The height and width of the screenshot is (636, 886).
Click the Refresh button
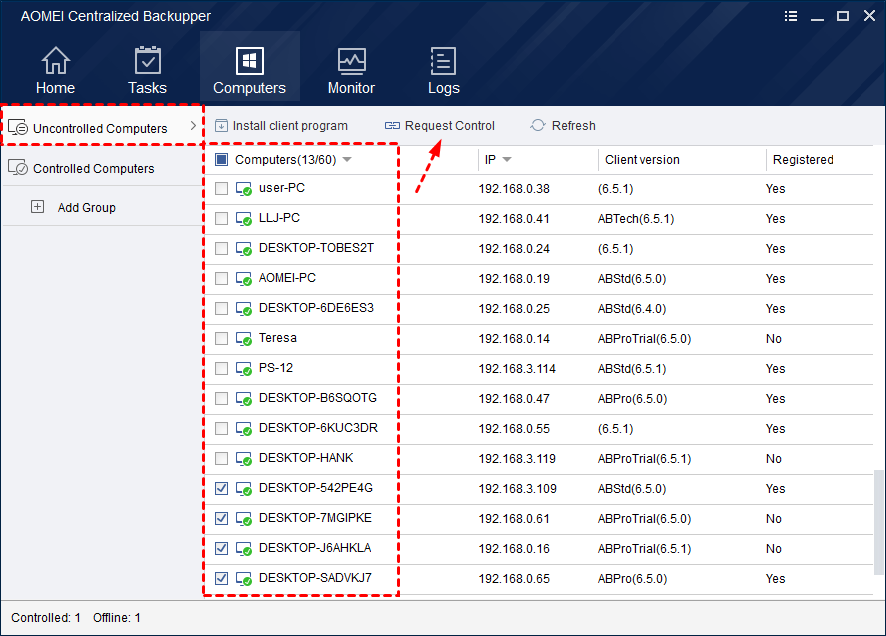click(563, 125)
